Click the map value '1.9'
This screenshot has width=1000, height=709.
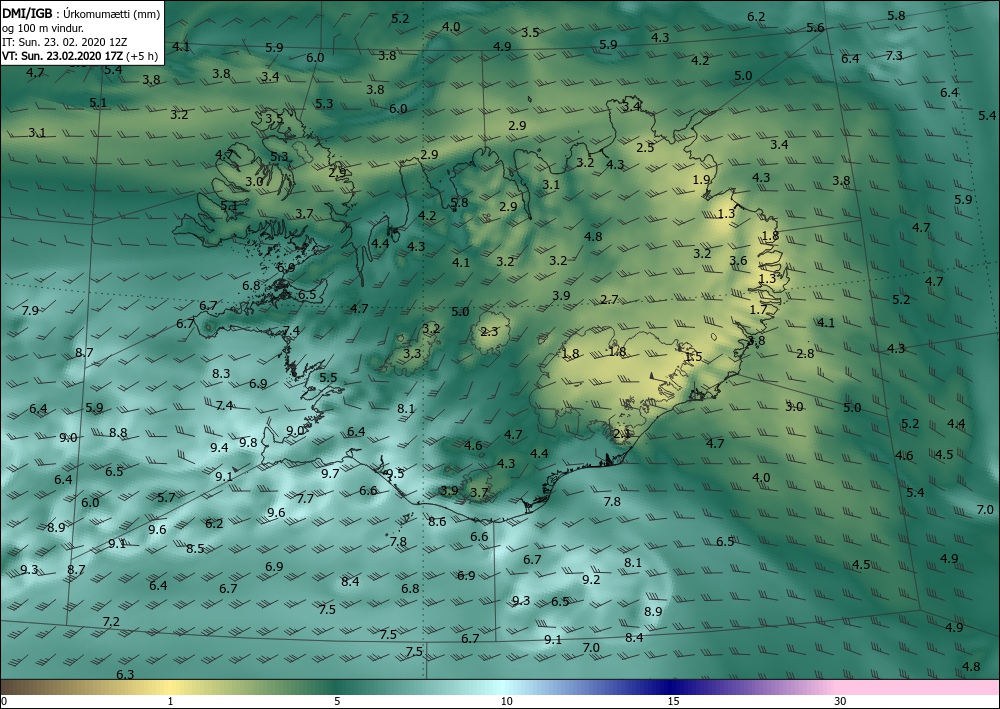(702, 180)
